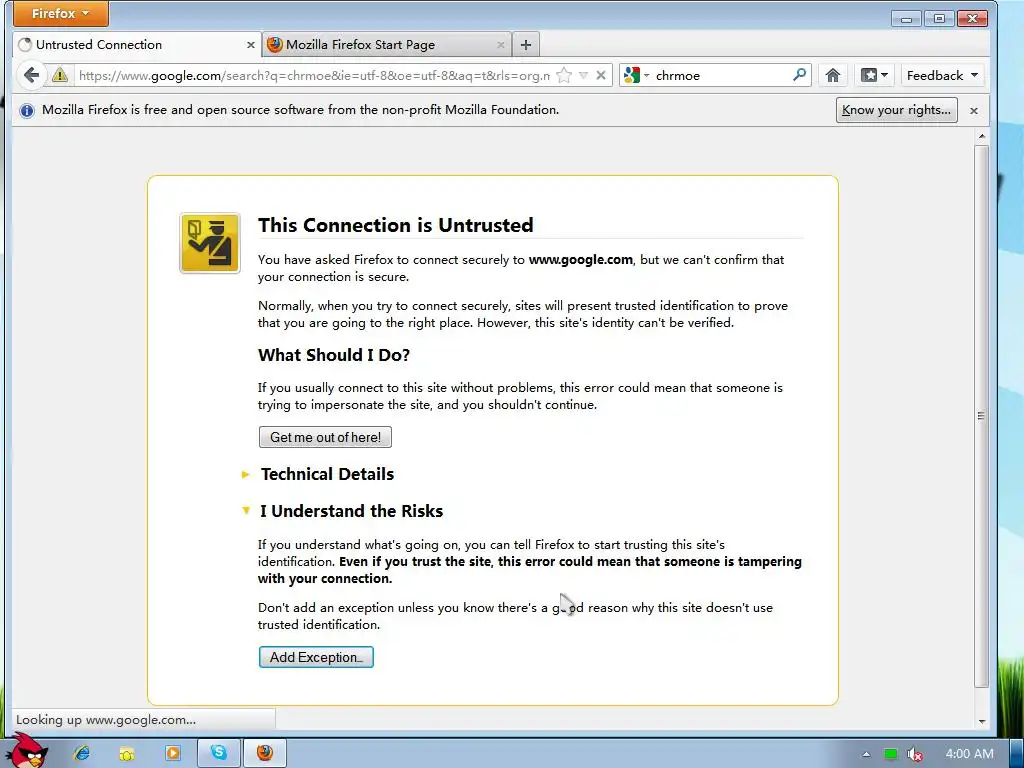
Task: Click the Add Exception button
Action: [316, 657]
